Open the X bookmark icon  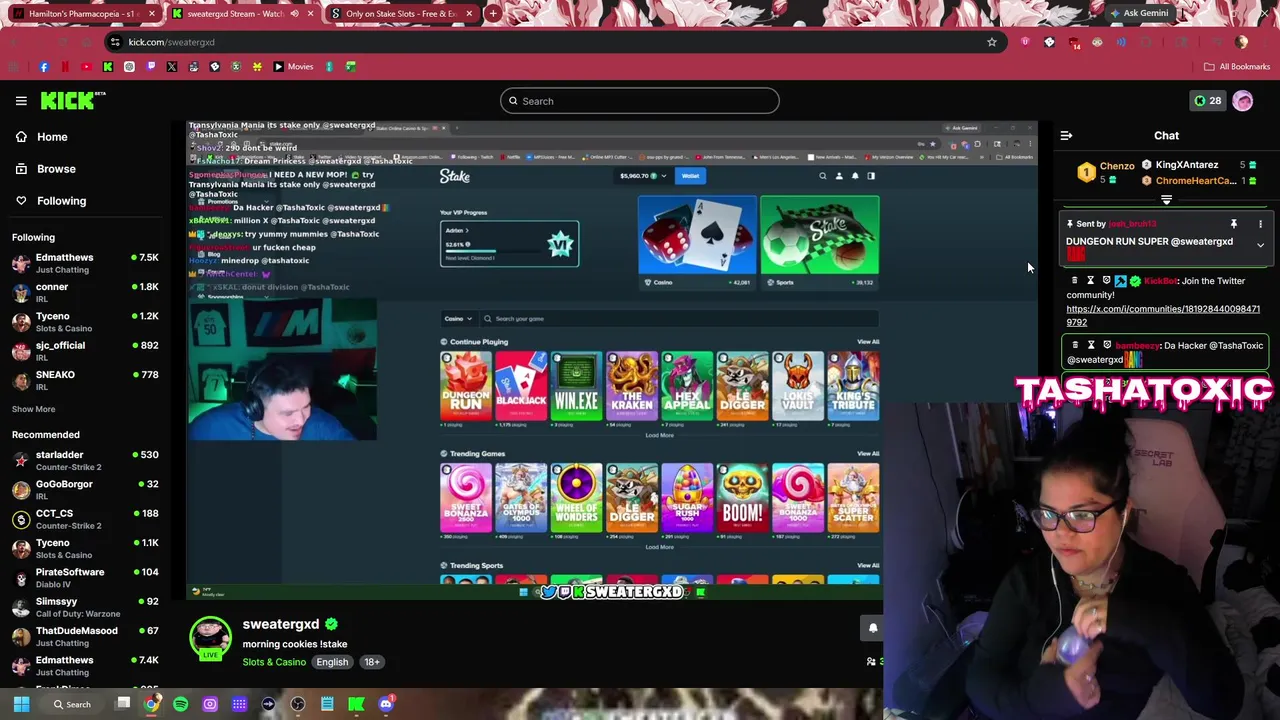pyautogui.click(x=172, y=67)
